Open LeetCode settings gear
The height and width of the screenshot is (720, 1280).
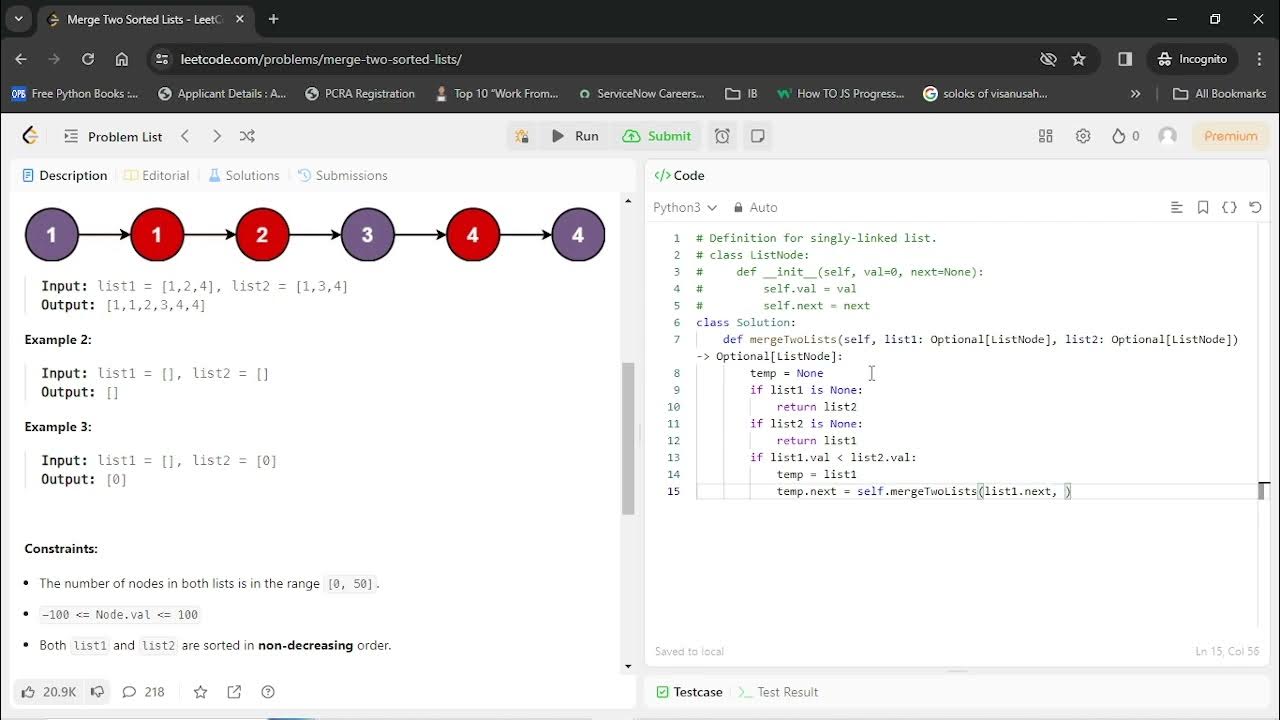[1083, 136]
